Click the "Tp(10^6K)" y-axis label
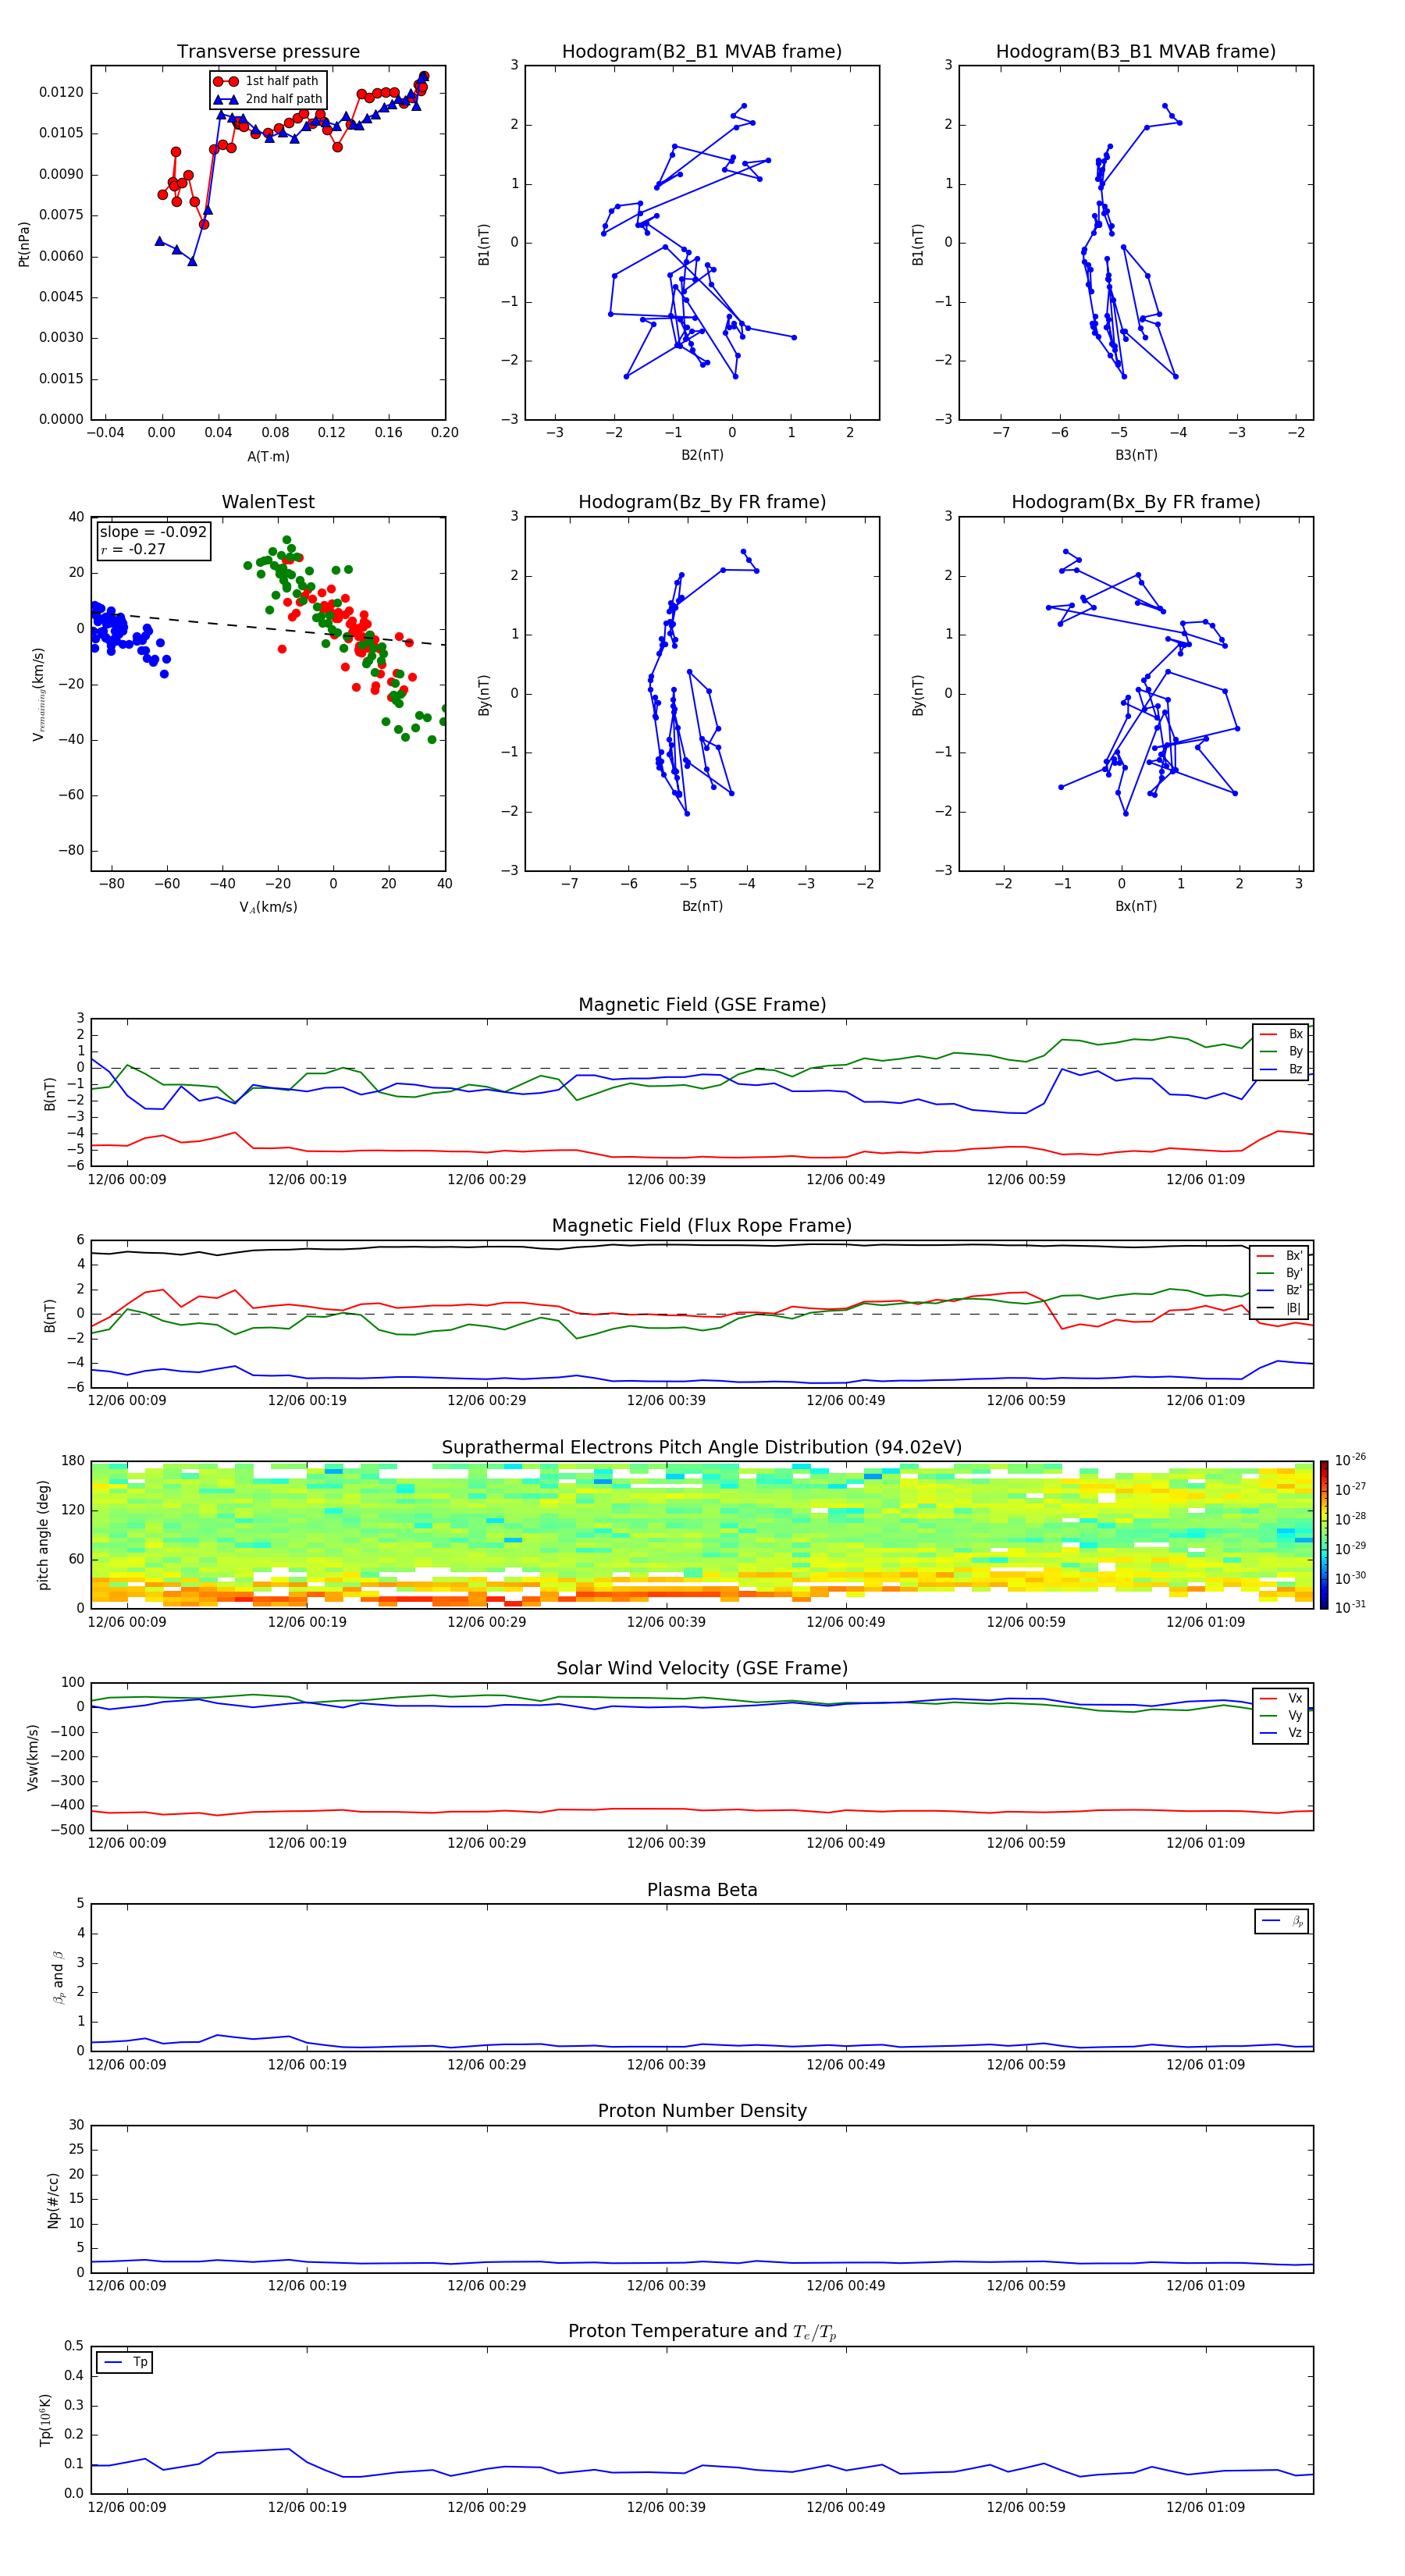1405x2576 pixels. point(45,2420)
